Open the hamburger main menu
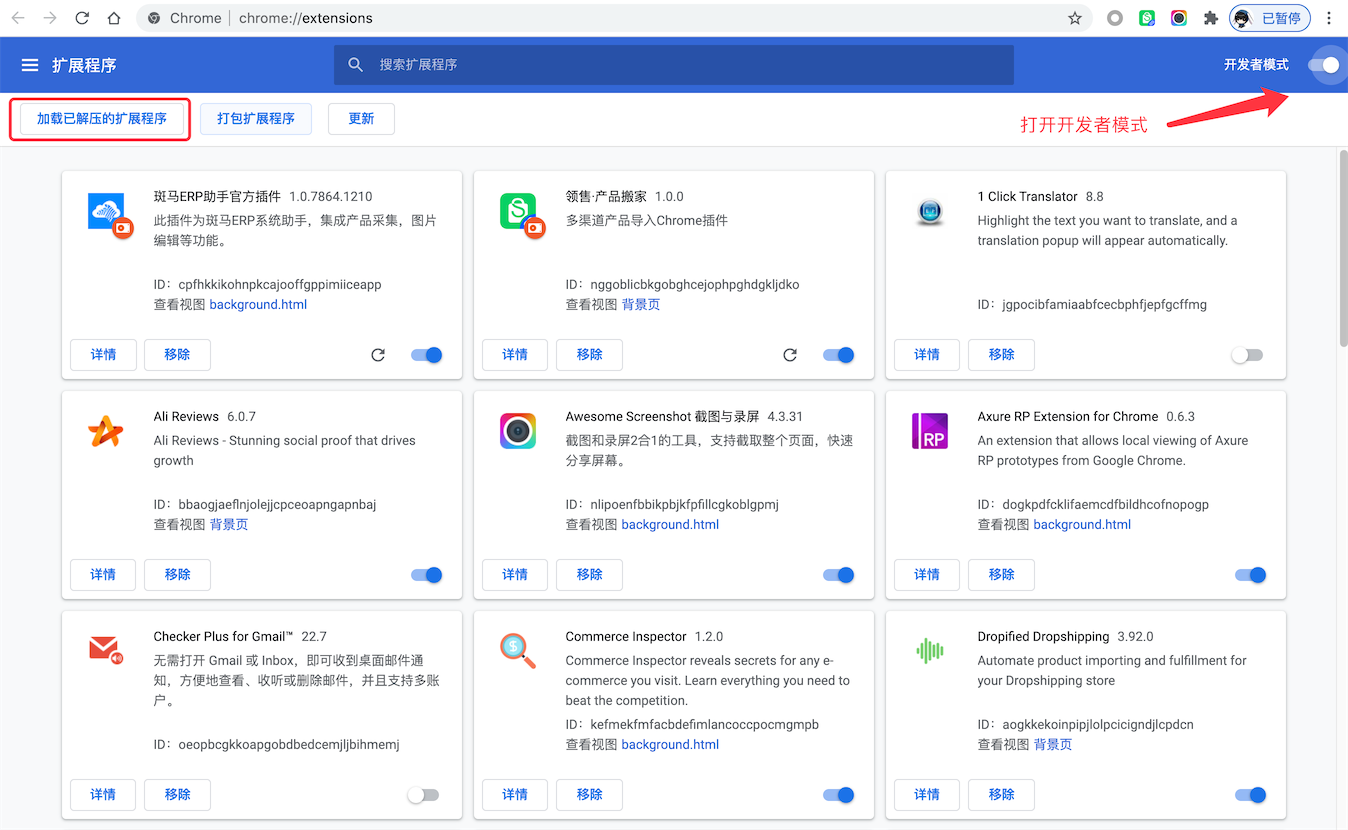The image size is (1348, 830). pyautogui.click(x=30, y=65)
